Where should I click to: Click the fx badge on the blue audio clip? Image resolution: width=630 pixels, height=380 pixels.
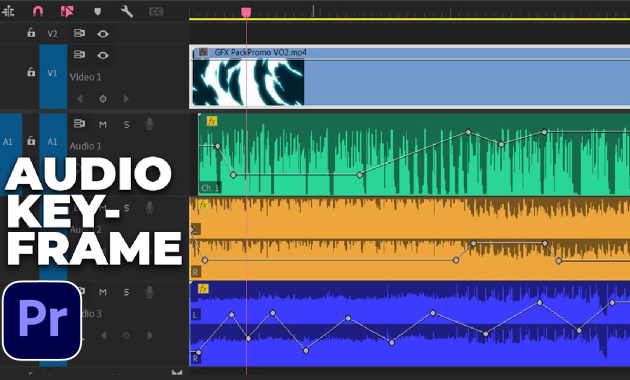pos(203,288)
